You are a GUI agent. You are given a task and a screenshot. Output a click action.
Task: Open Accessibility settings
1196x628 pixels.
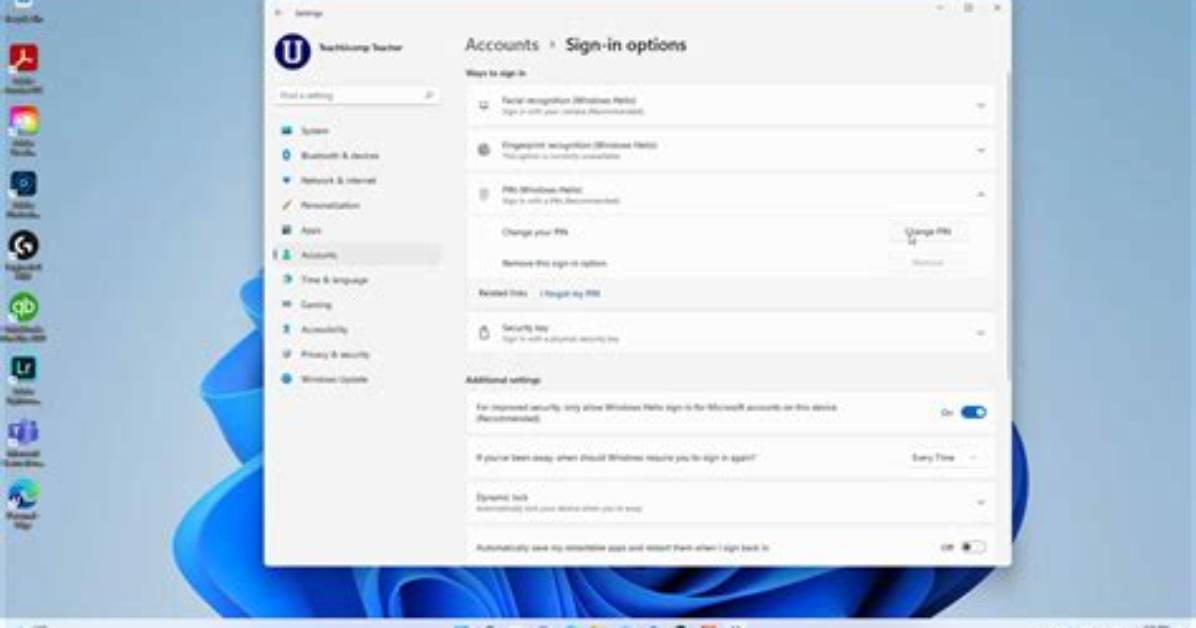tap(357, 330)
